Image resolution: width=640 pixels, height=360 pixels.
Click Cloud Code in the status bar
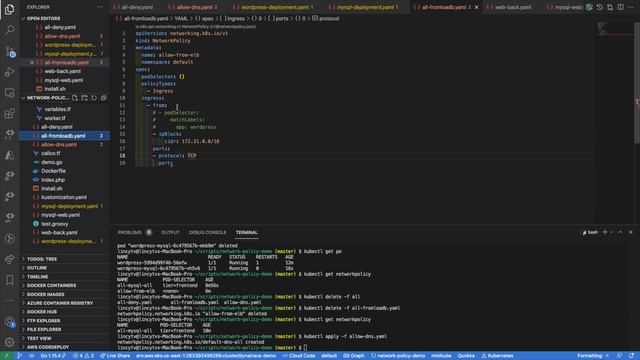point(299,356)
